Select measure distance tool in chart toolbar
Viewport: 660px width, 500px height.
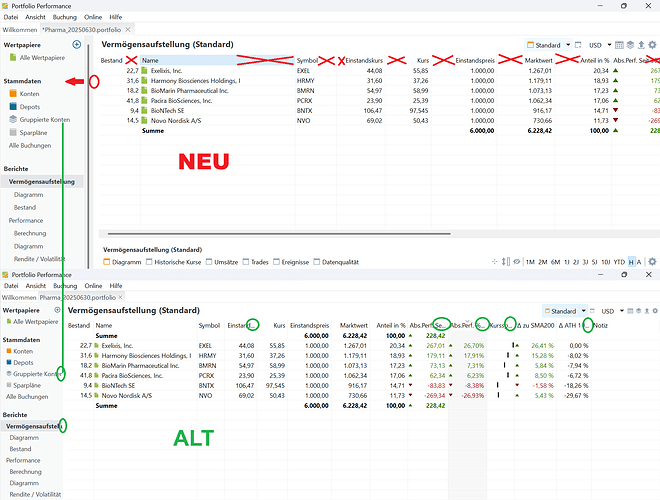pos(506,262)
